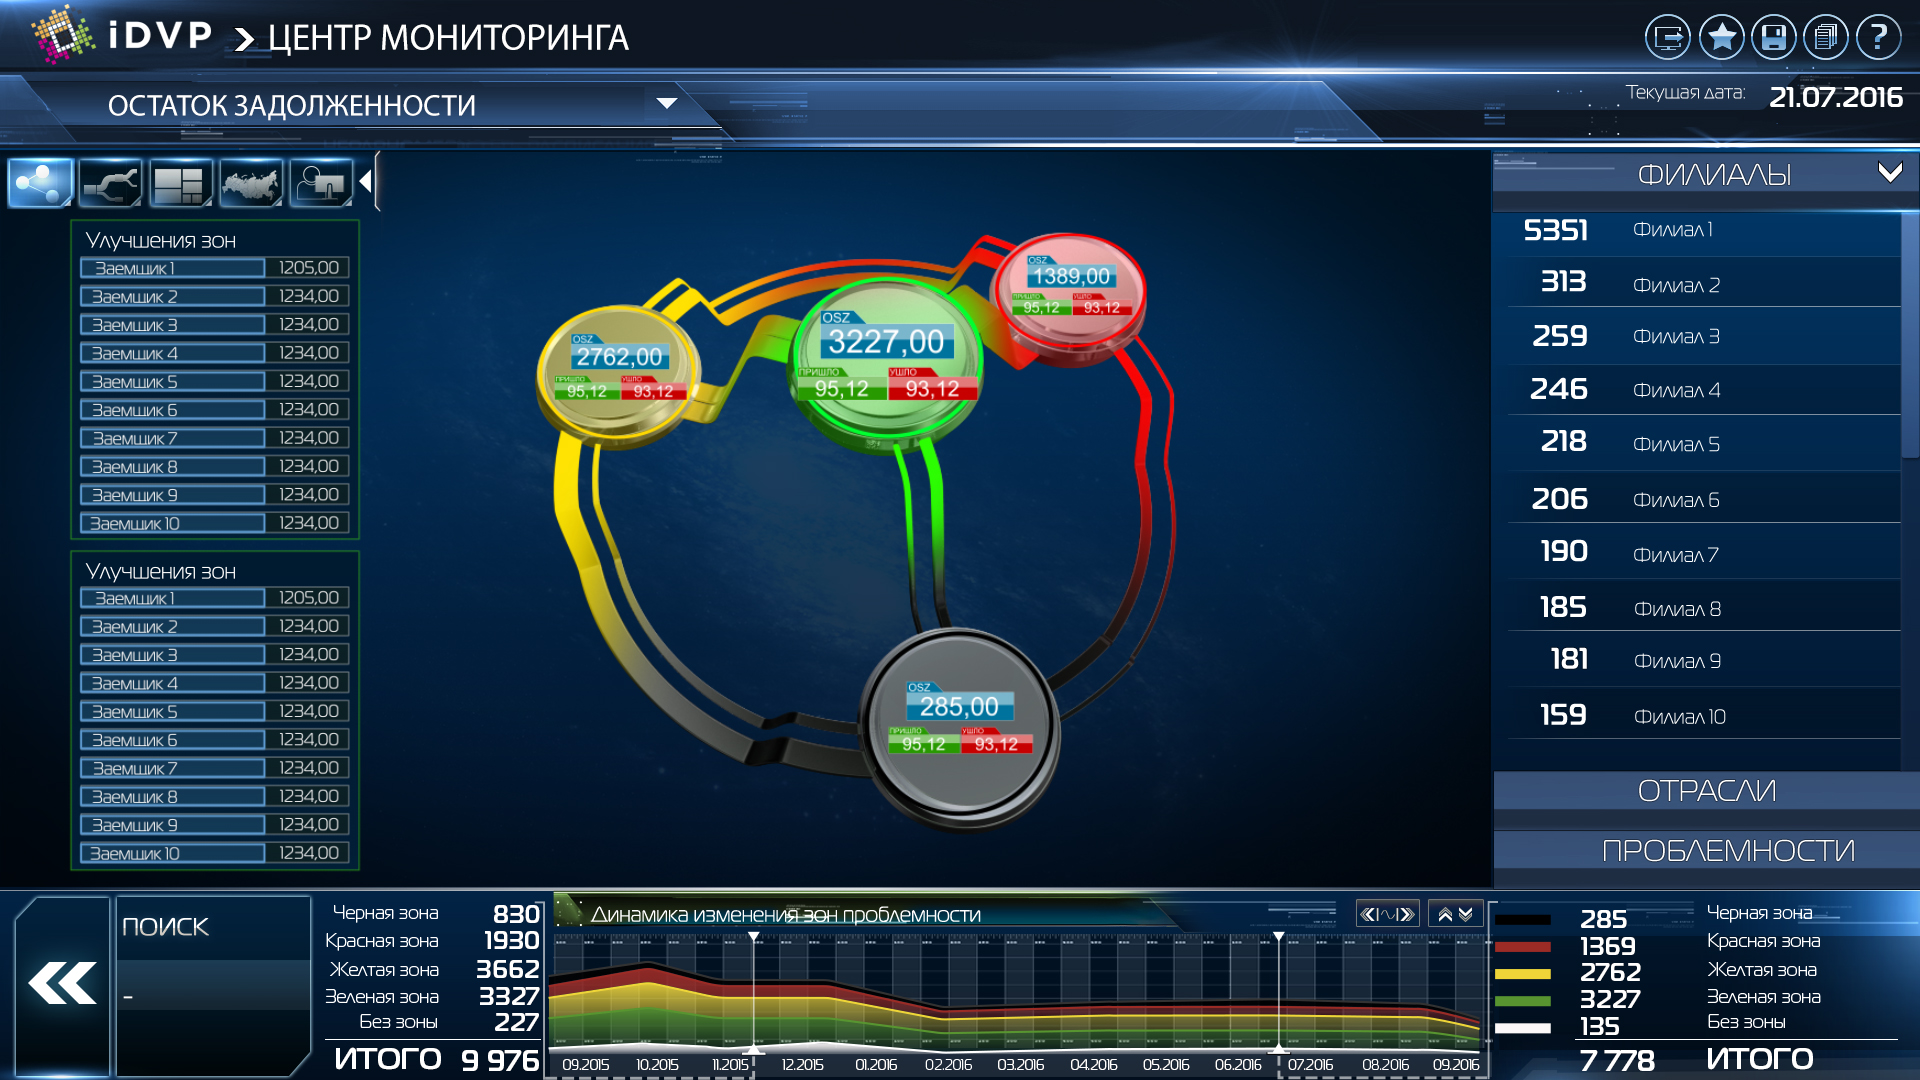
Task: Toggle chart range mode with wave button
Action: (x=1387, y=914)
